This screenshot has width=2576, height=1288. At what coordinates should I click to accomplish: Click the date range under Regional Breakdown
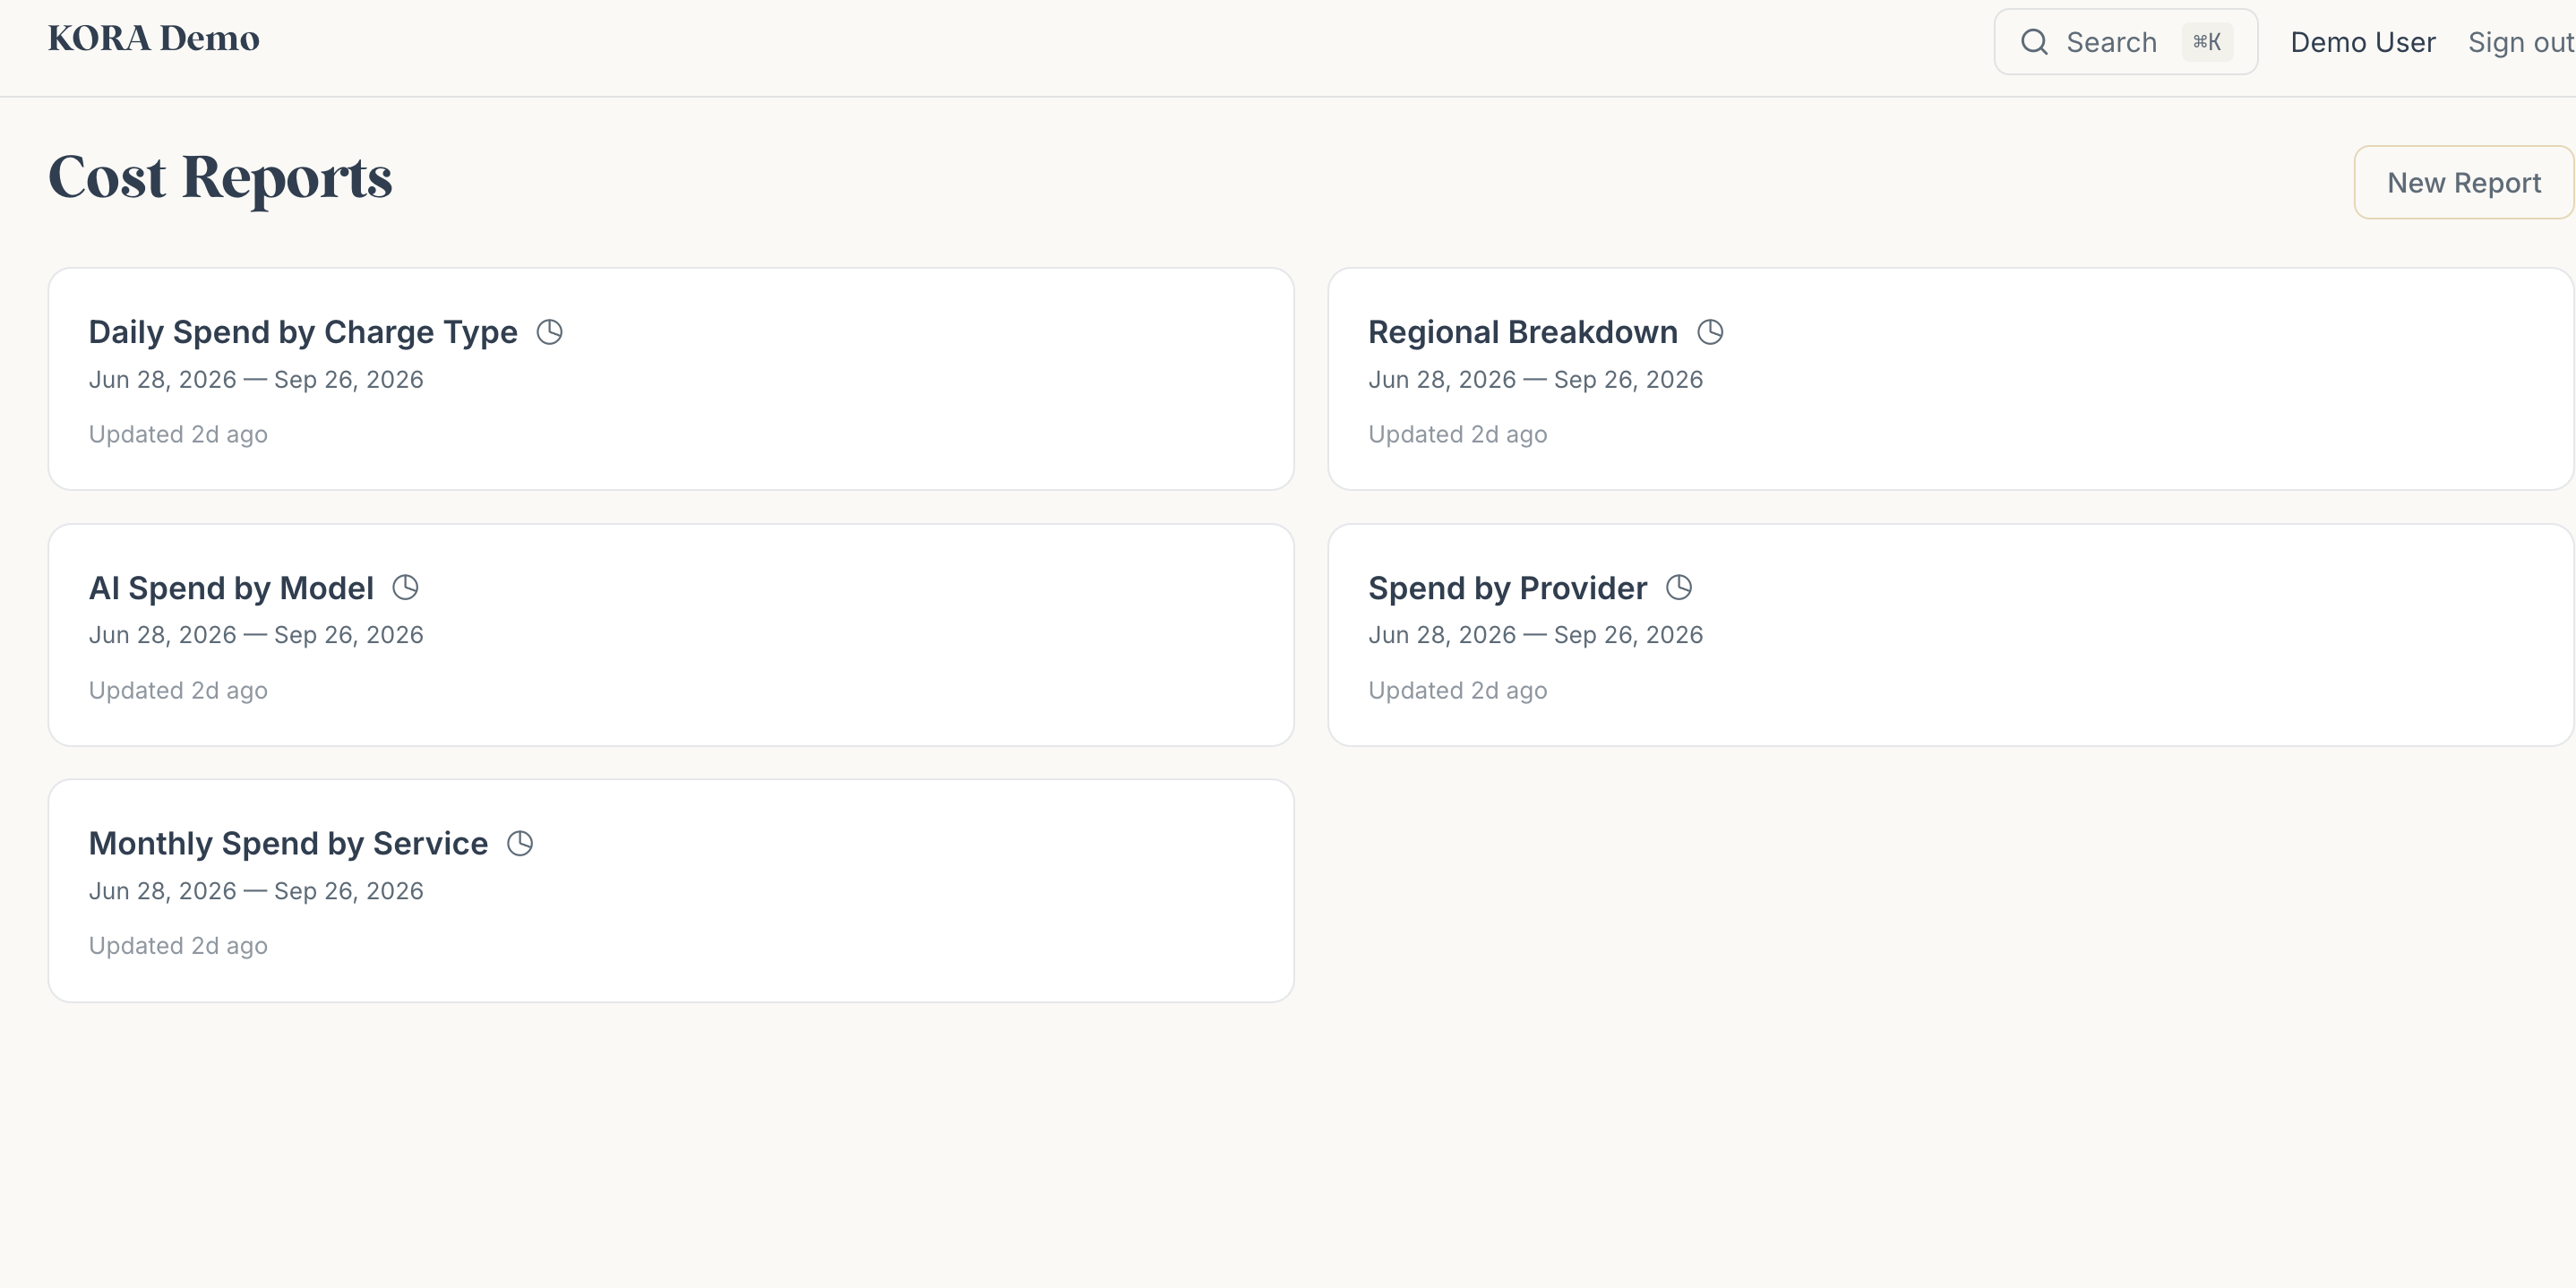1535,380
